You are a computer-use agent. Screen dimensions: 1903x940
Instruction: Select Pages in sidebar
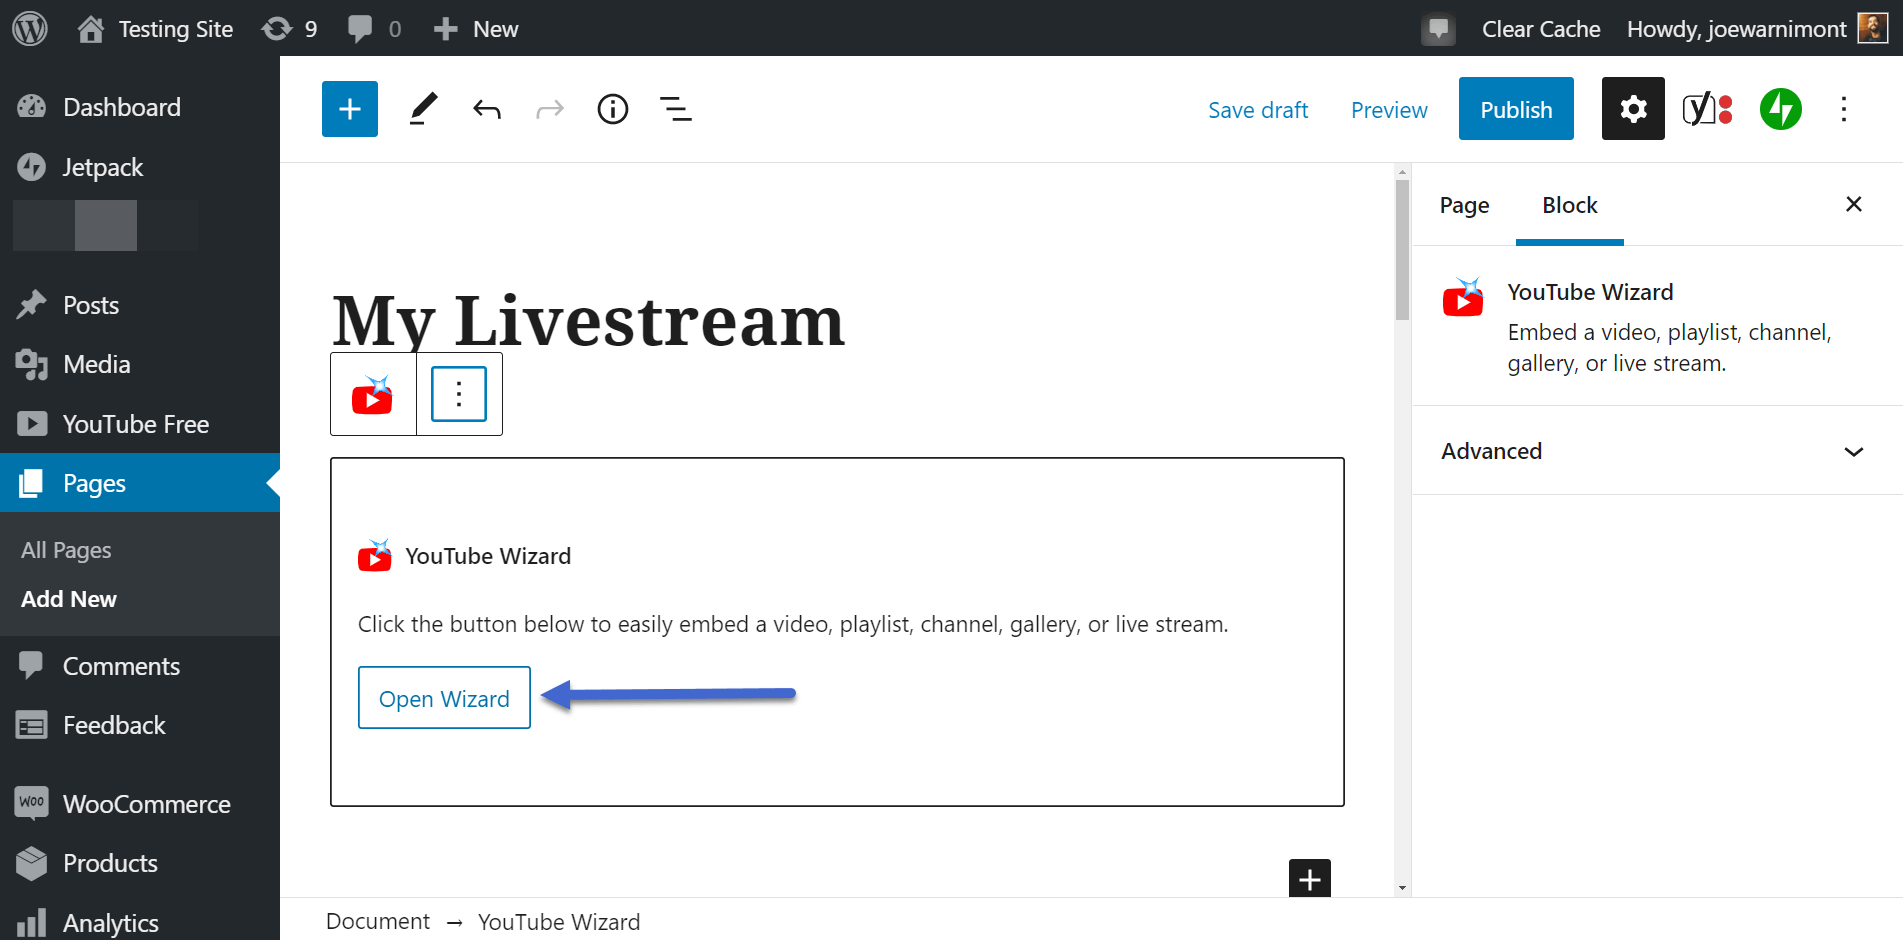(x=140, y=483)
